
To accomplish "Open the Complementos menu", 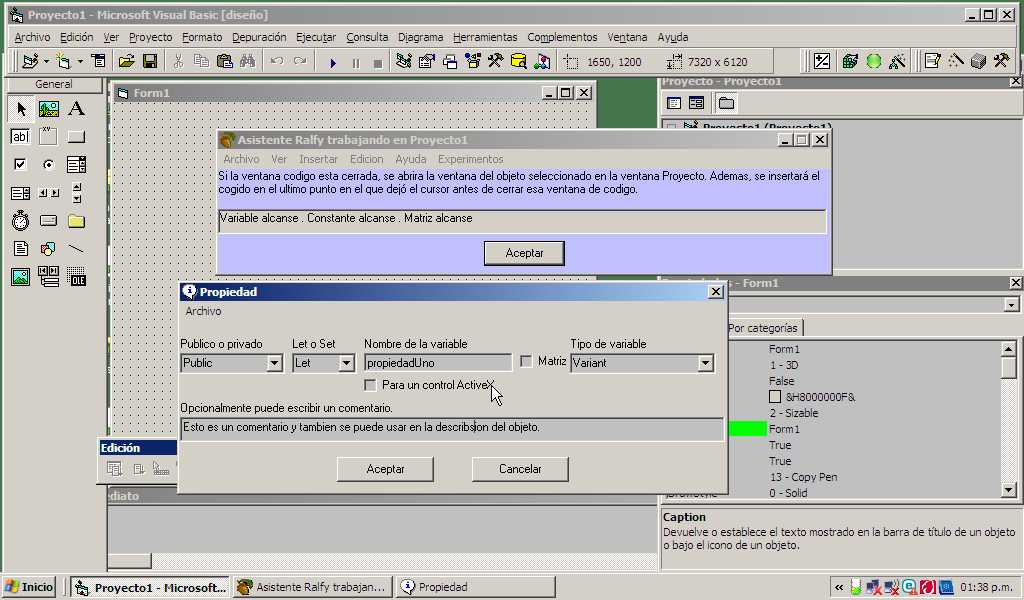I will tap(562, 37).
